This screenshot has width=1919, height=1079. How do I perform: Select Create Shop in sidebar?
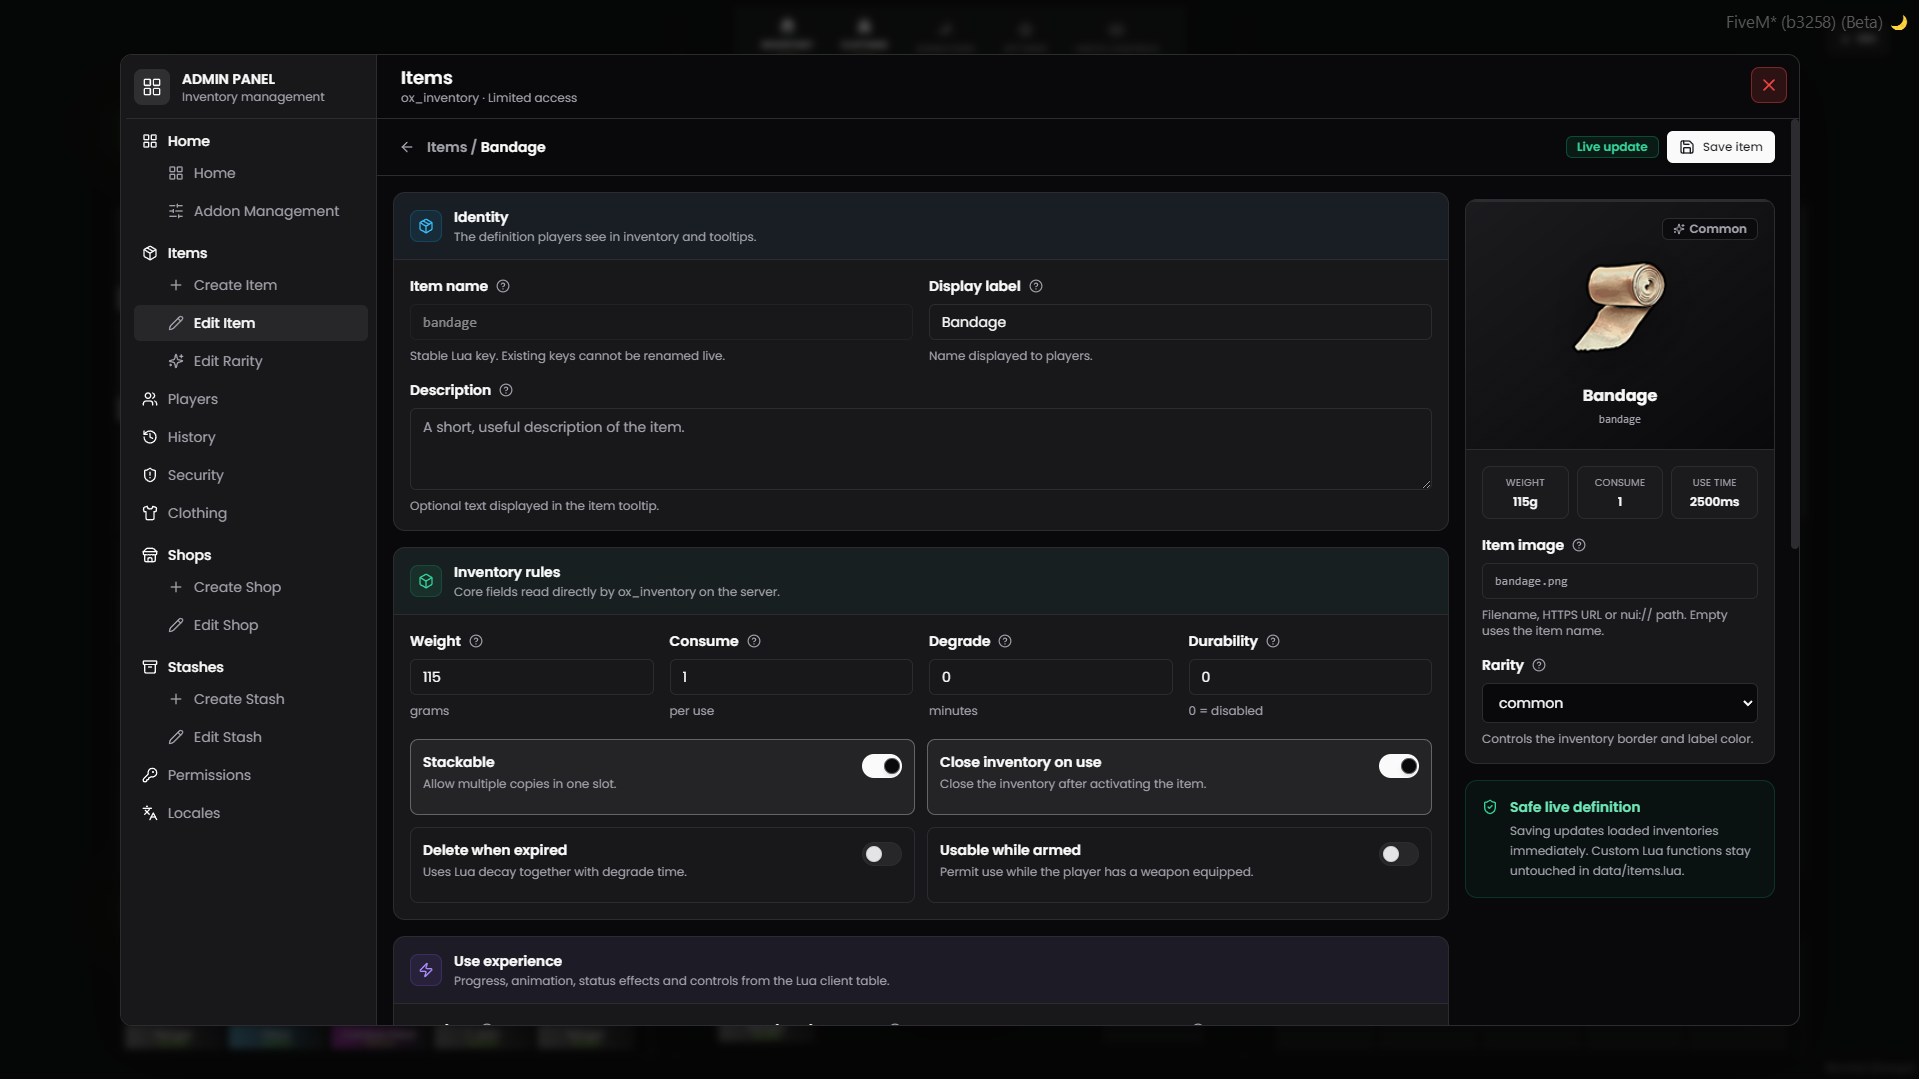click(x=251, y=587)
